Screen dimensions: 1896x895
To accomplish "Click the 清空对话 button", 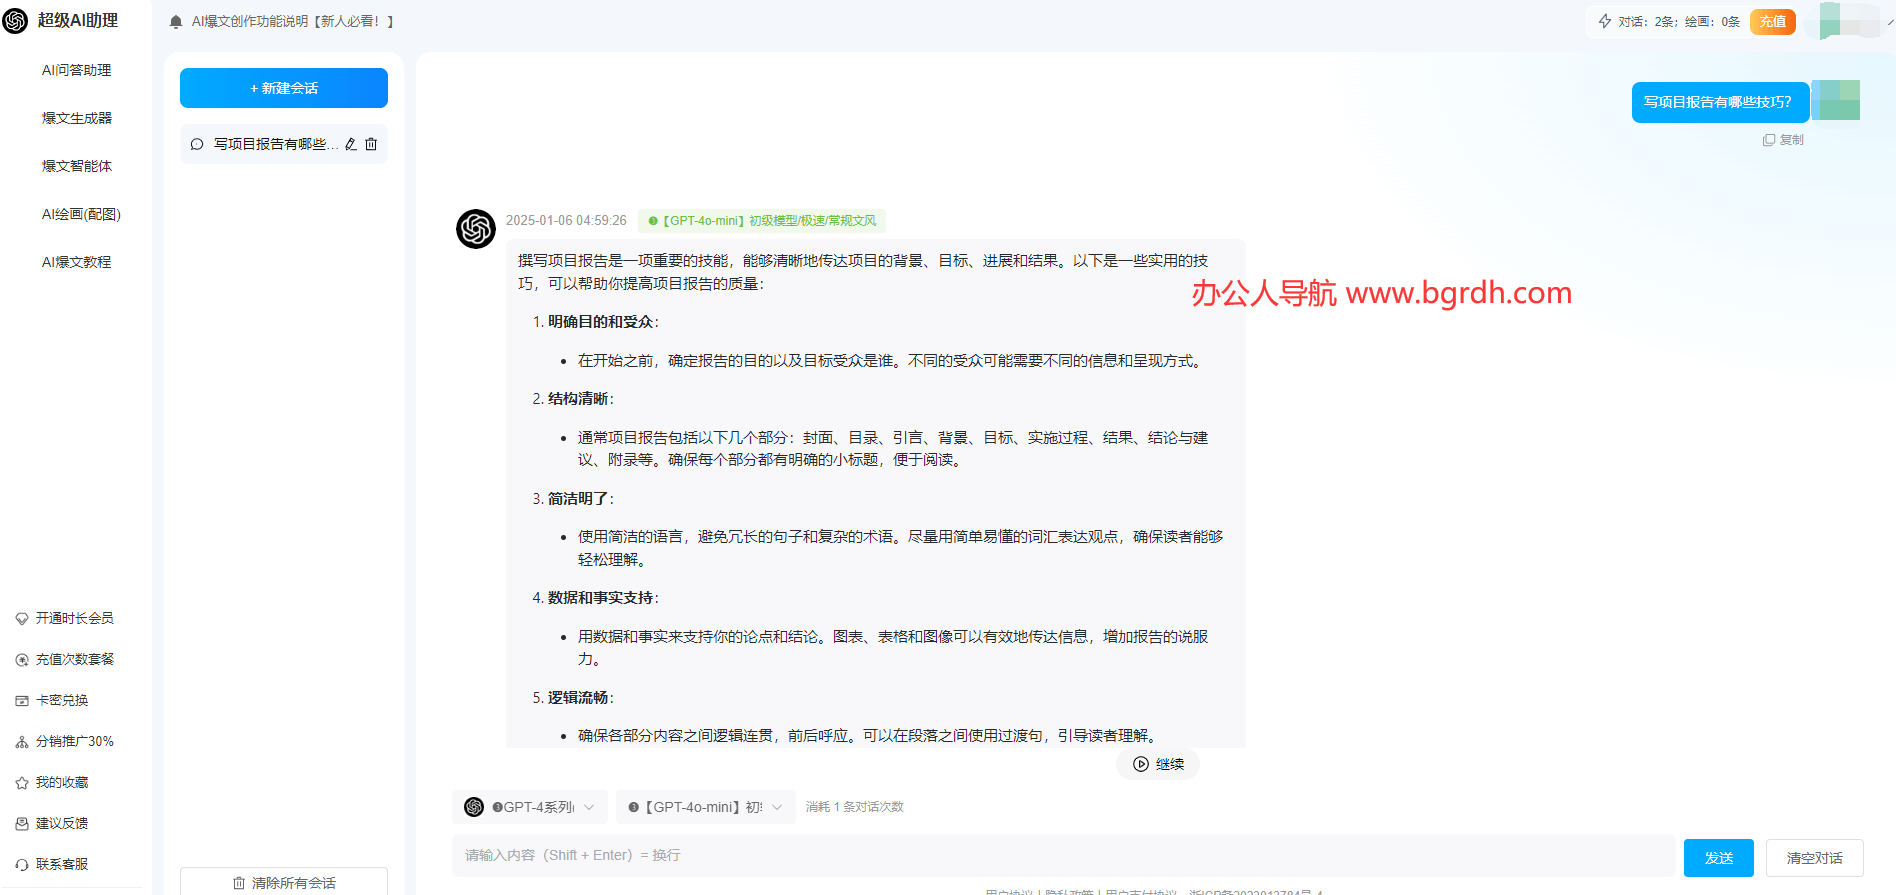I will [x=1815, y=858].
